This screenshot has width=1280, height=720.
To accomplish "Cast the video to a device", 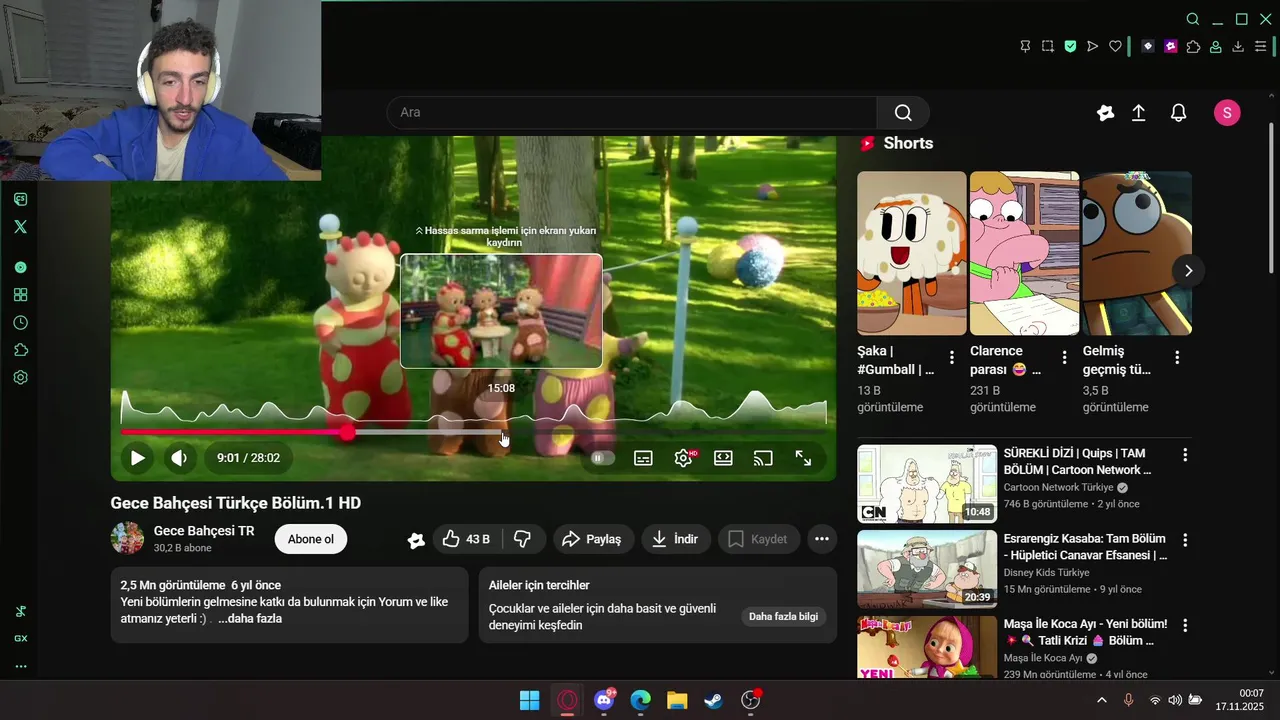I will click(x=763, y=458).
